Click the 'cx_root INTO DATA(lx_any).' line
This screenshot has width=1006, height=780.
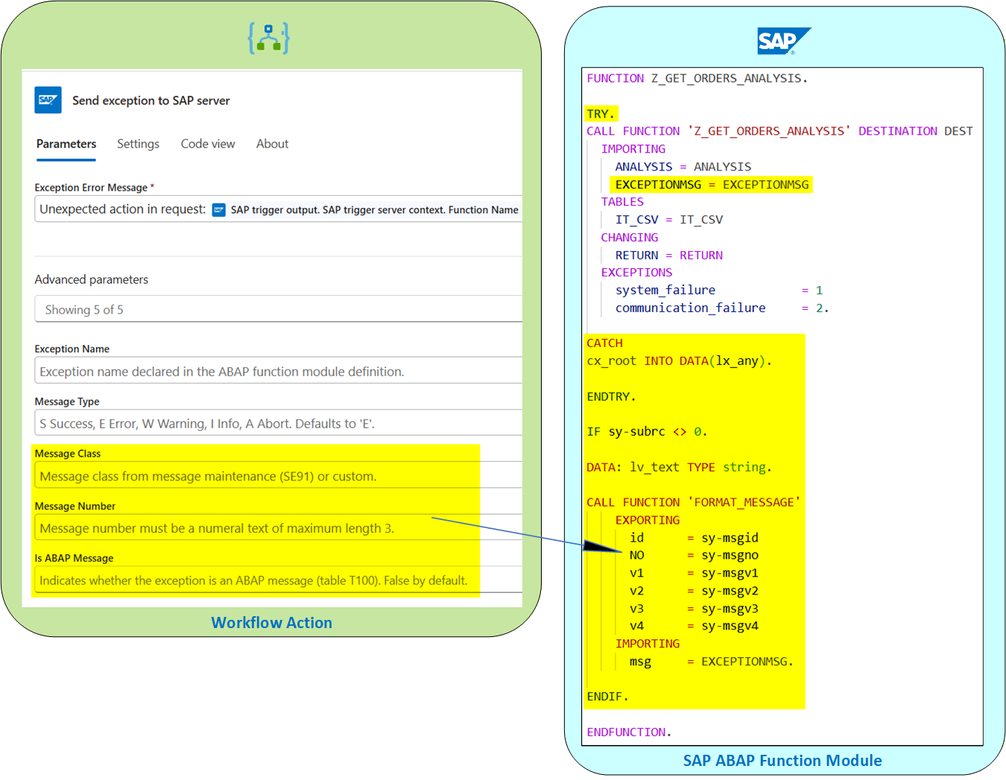tap(679, 361)
